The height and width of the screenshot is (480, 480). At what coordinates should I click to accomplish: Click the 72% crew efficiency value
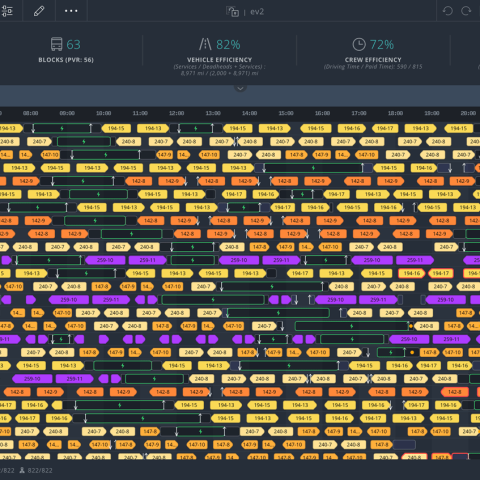pyautogui.click(x=382, y=44)
